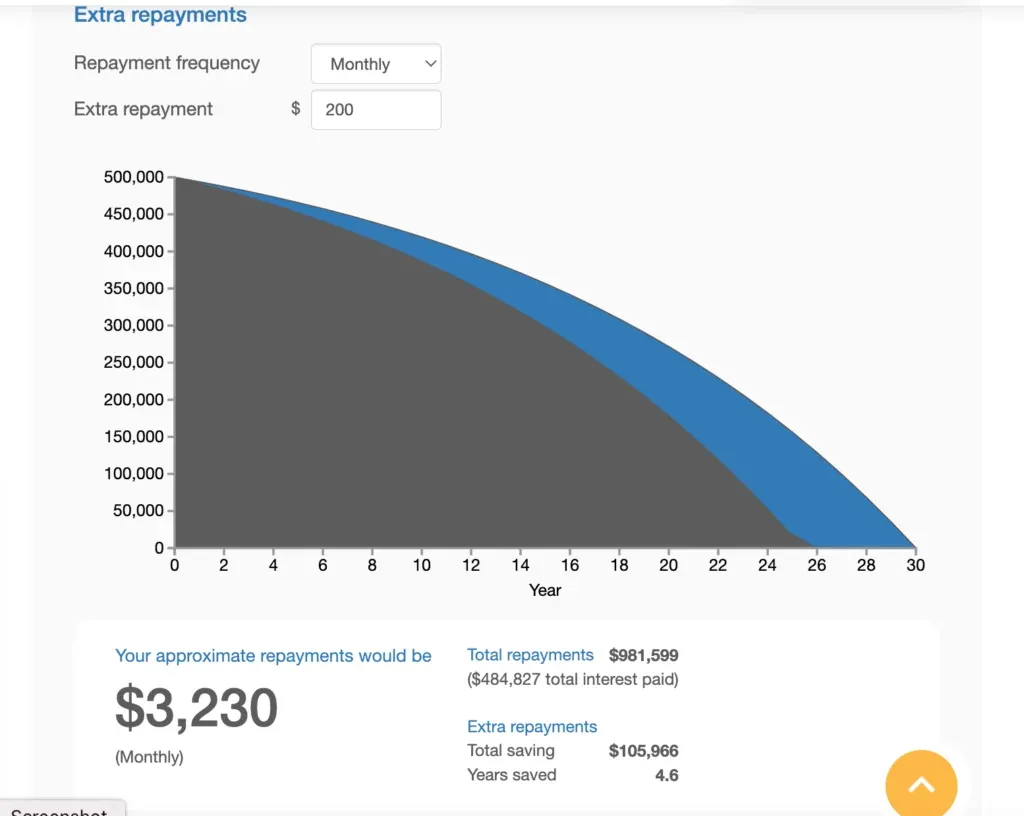Click the Years saved label

tap(511, 775)
